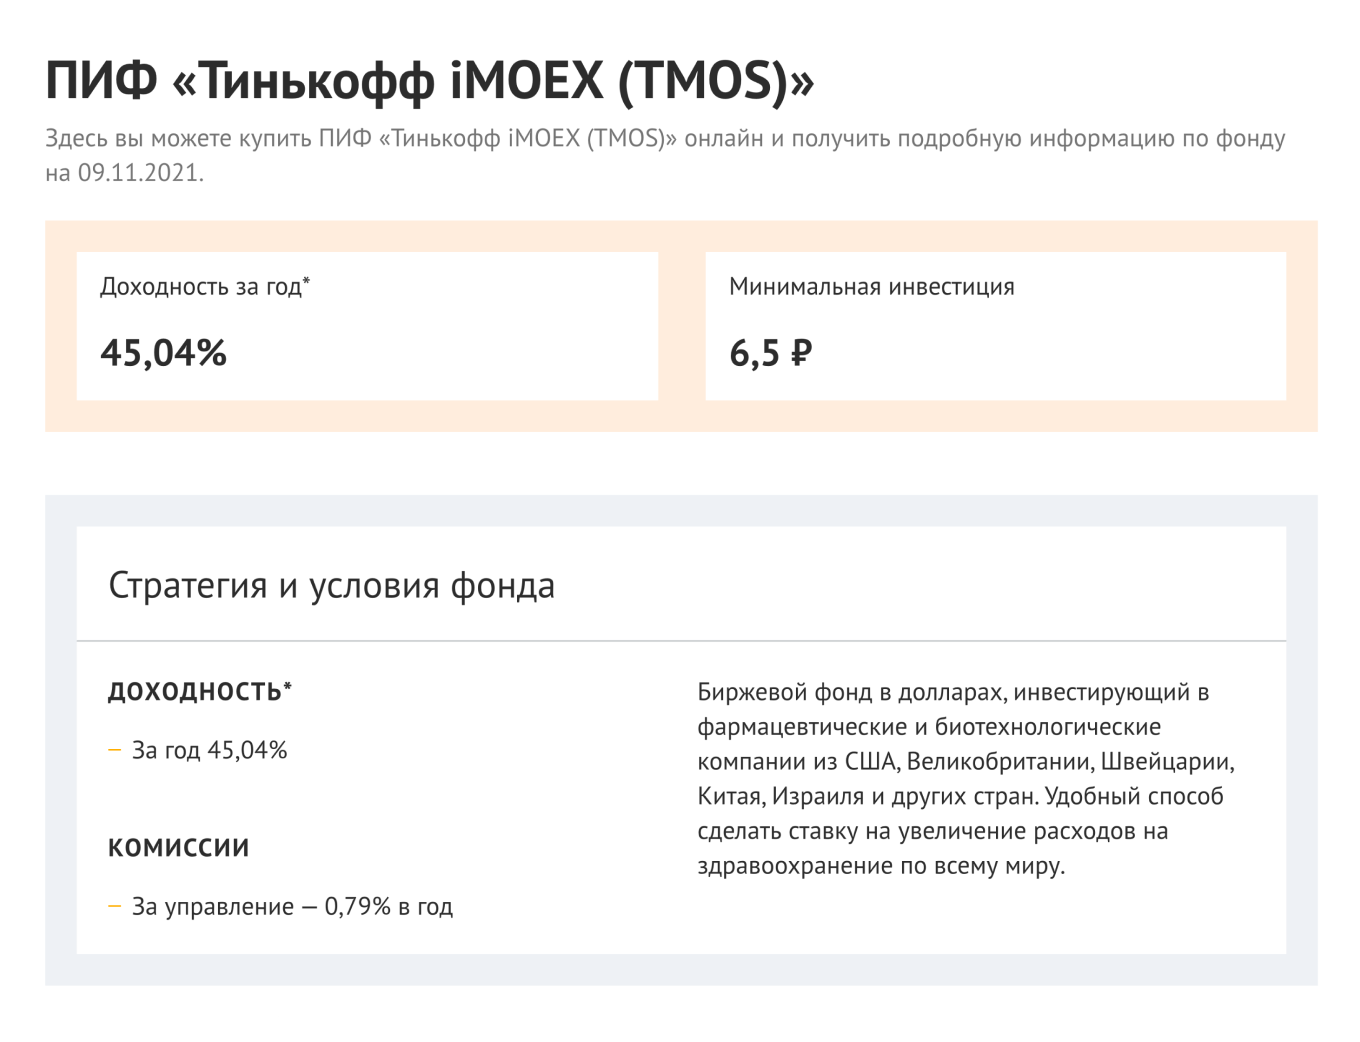Click the "За год 45,04%" list item
This screenshot has width=1360, height=1042.
[x=210, y=750]
